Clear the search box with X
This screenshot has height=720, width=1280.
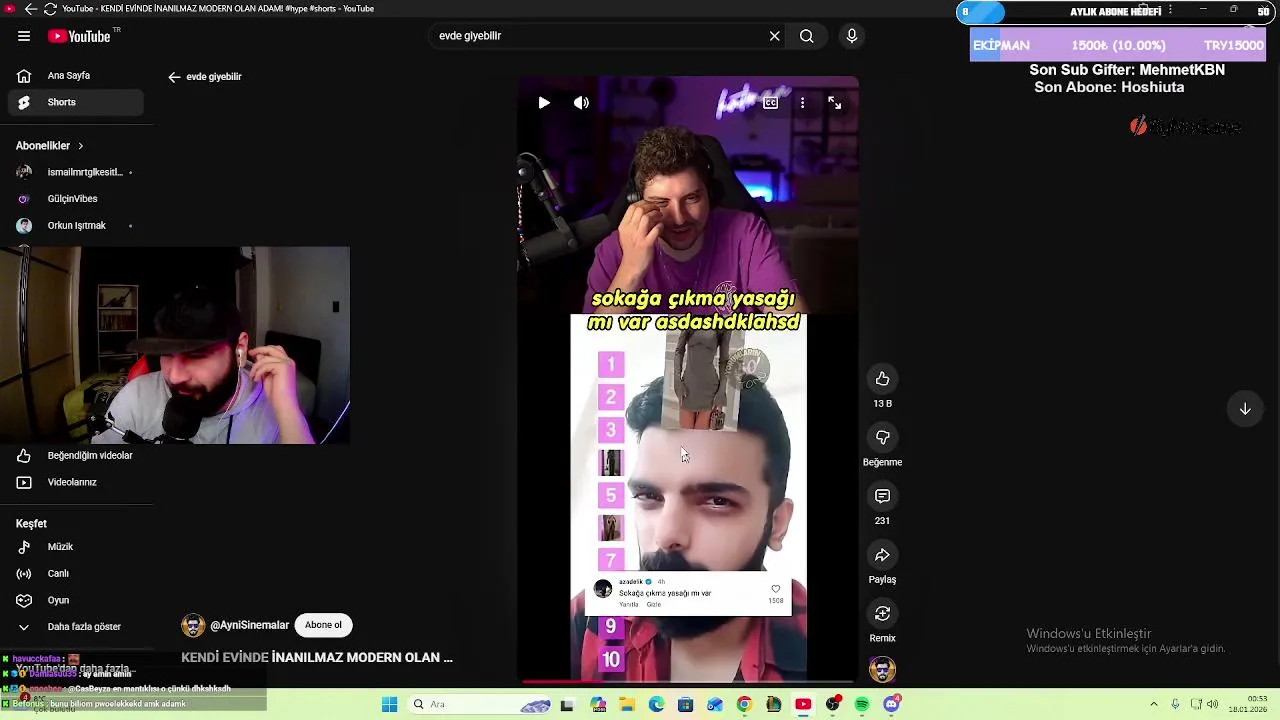(774, 36)
